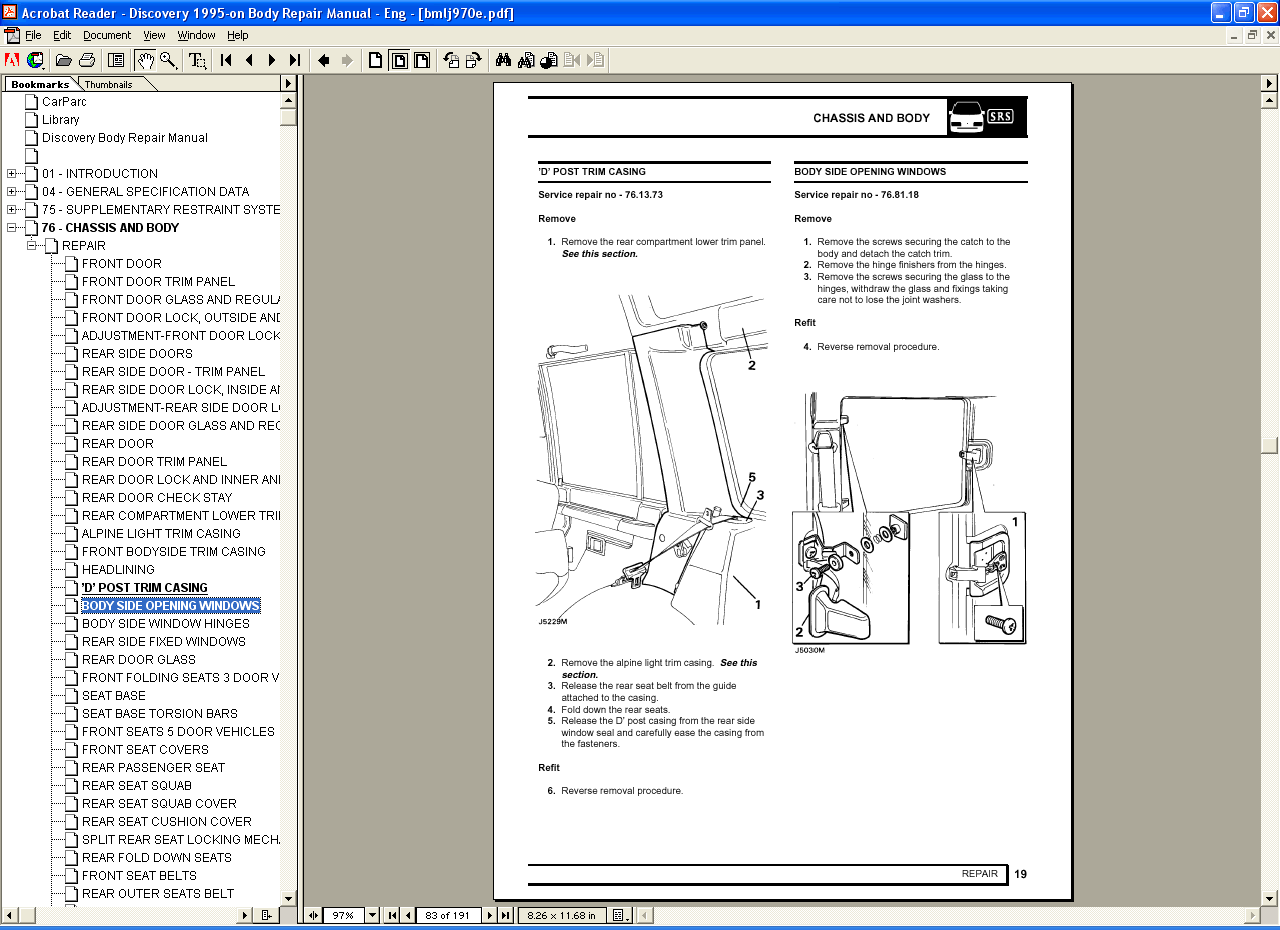Image resolution: width=1280 pixels, height=930 pixels.
Task: Collapse the REPAIR bookmark branch
Action: point(32,246)
